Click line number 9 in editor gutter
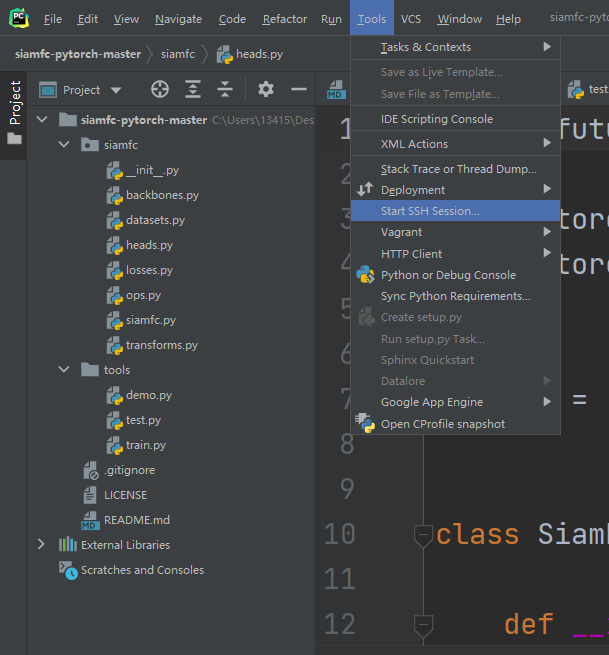The height and width of the screenshot is (655, 609). click(x=347, y=489)
